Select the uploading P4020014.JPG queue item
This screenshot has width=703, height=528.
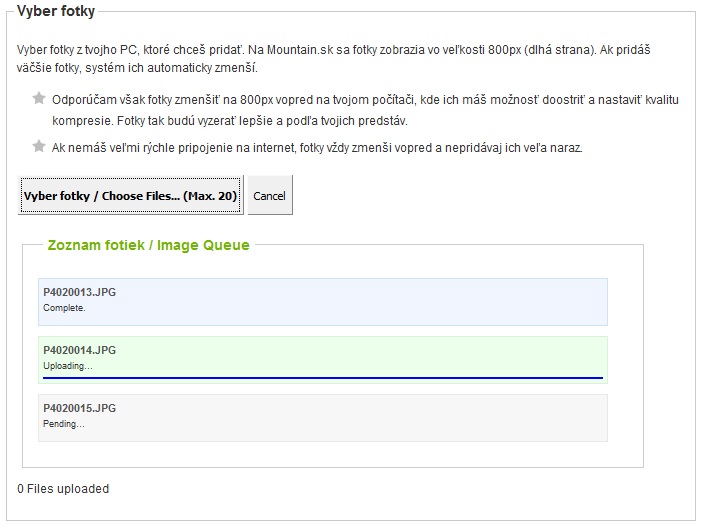(323, 360)
